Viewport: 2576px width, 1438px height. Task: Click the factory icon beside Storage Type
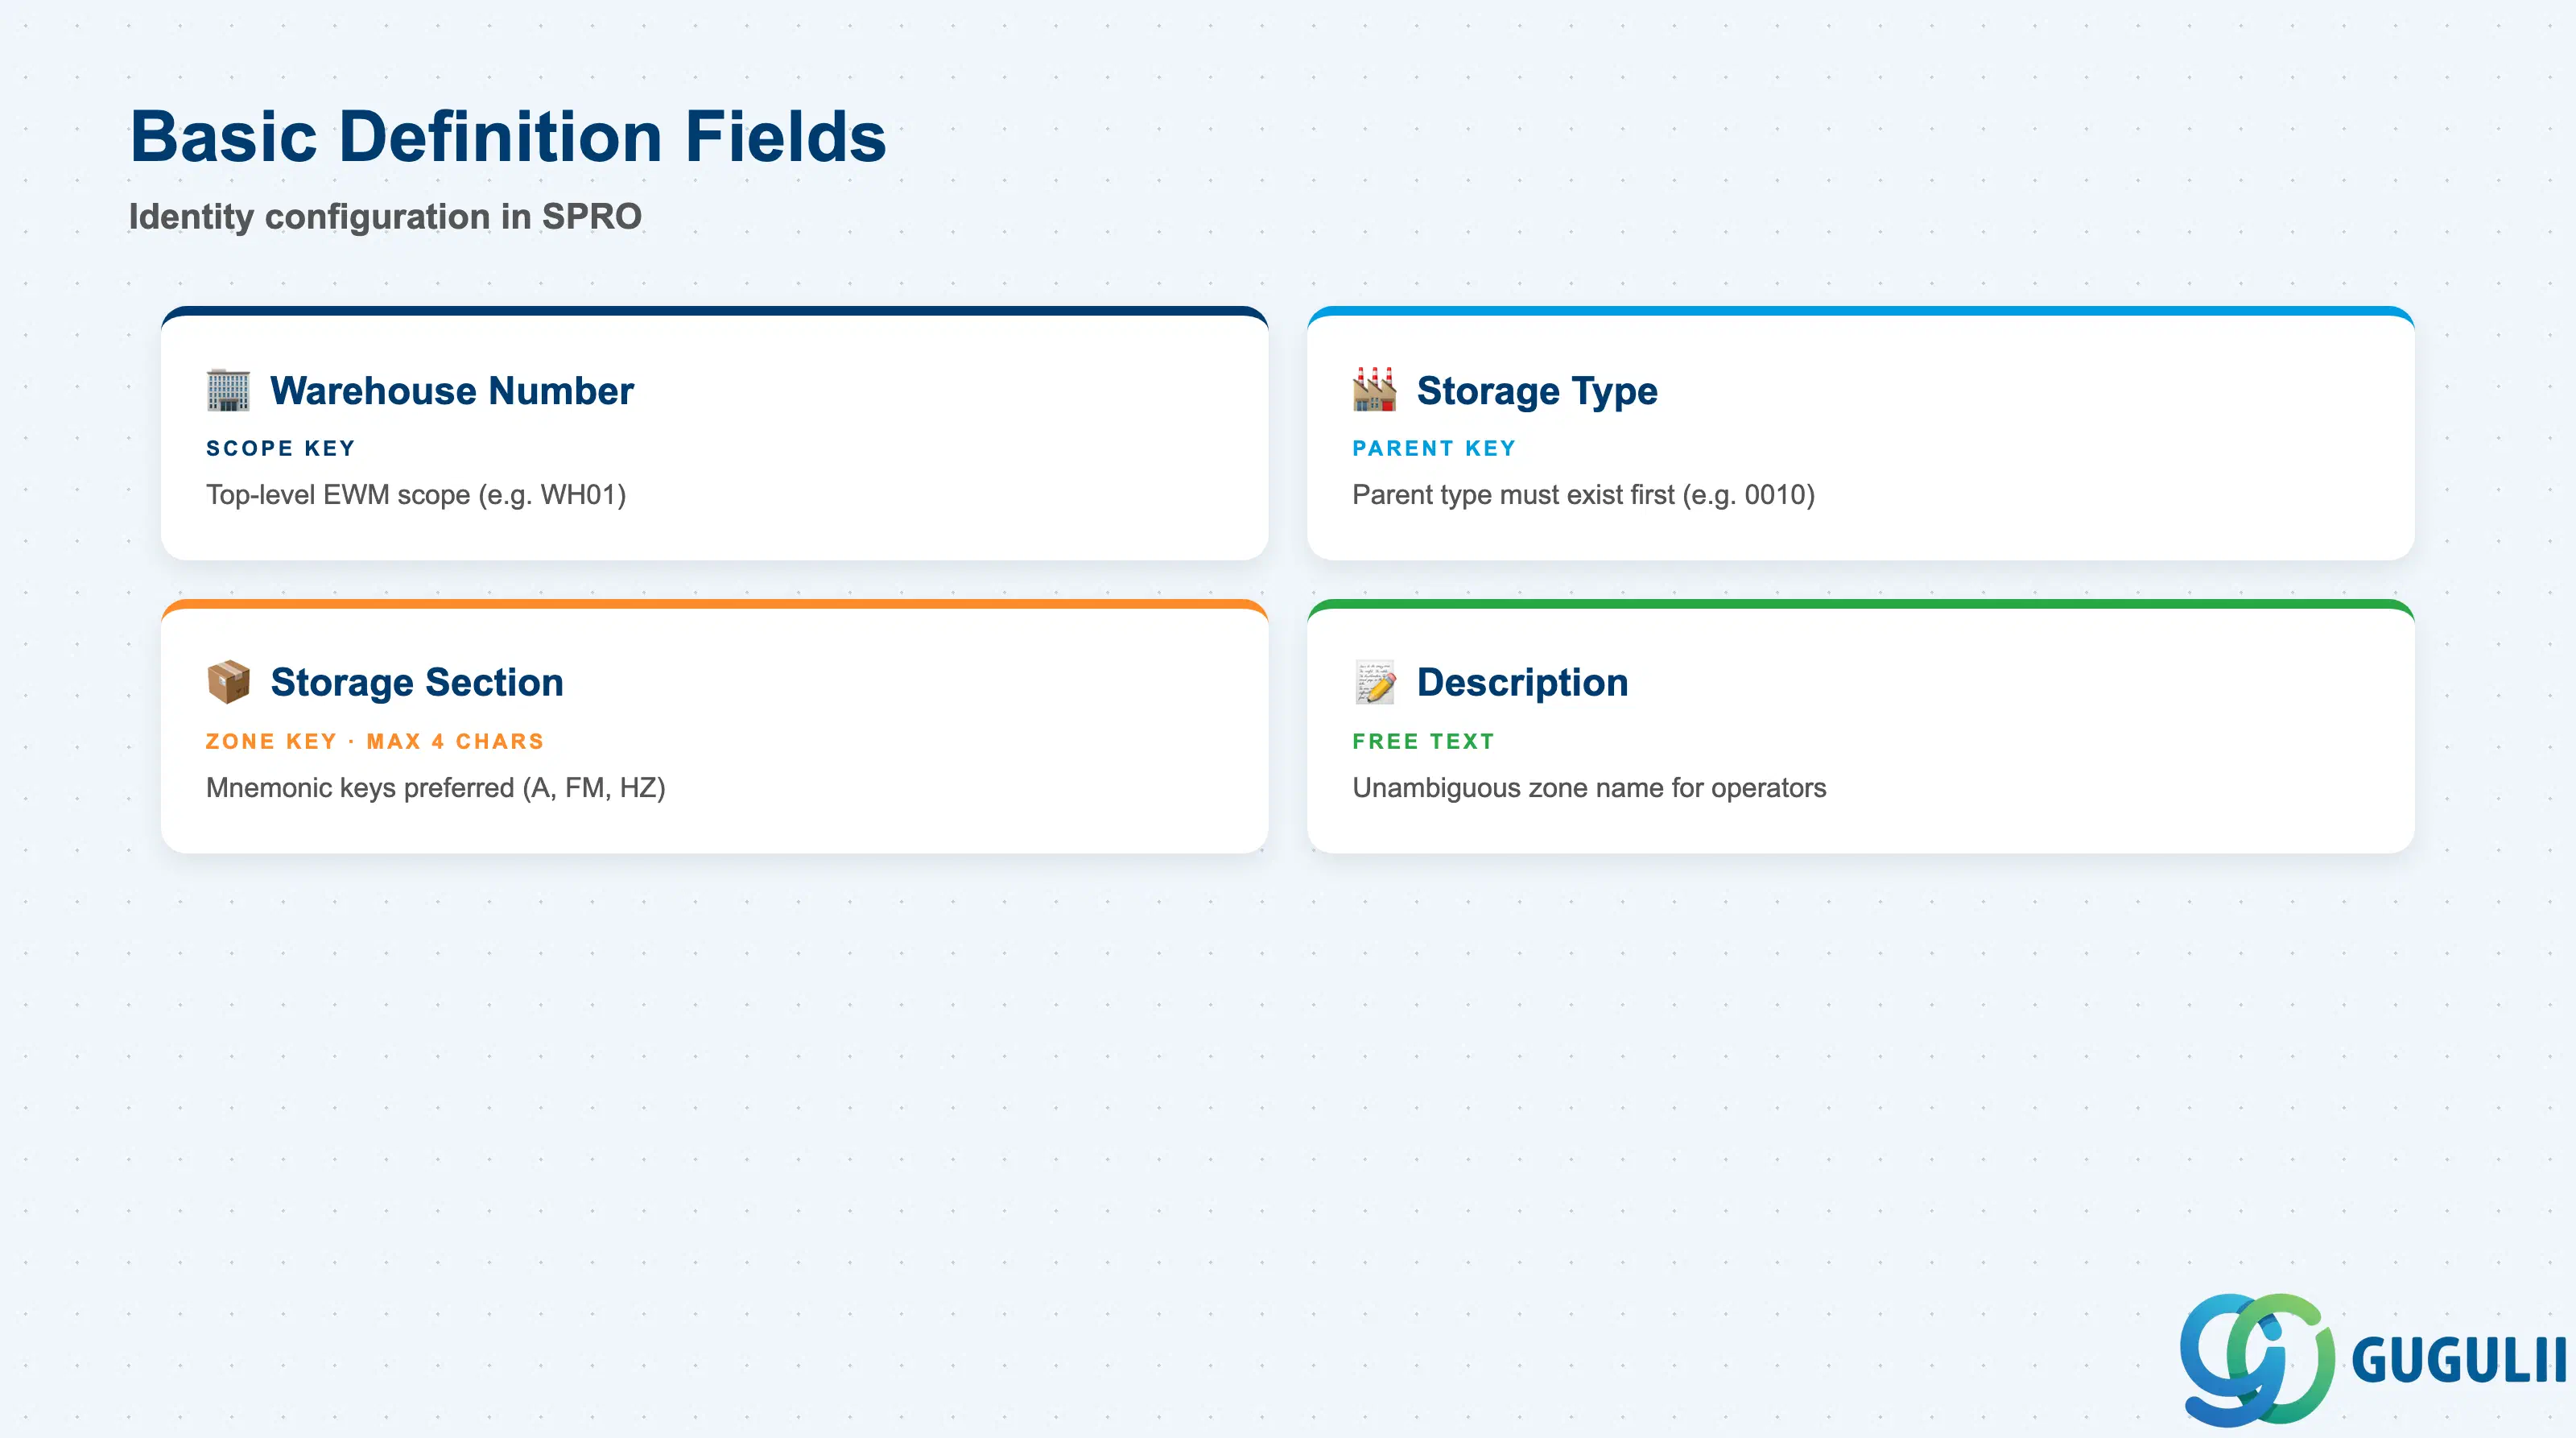click(1374, 390)
